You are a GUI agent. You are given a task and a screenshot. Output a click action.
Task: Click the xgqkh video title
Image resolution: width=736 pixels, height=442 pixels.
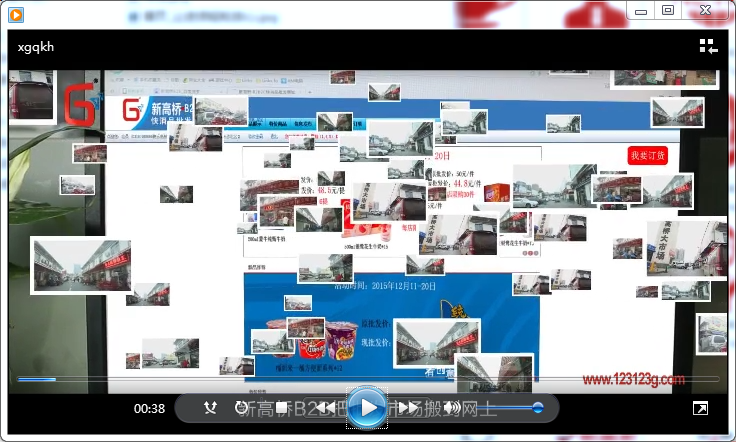(x=36, y=47)
